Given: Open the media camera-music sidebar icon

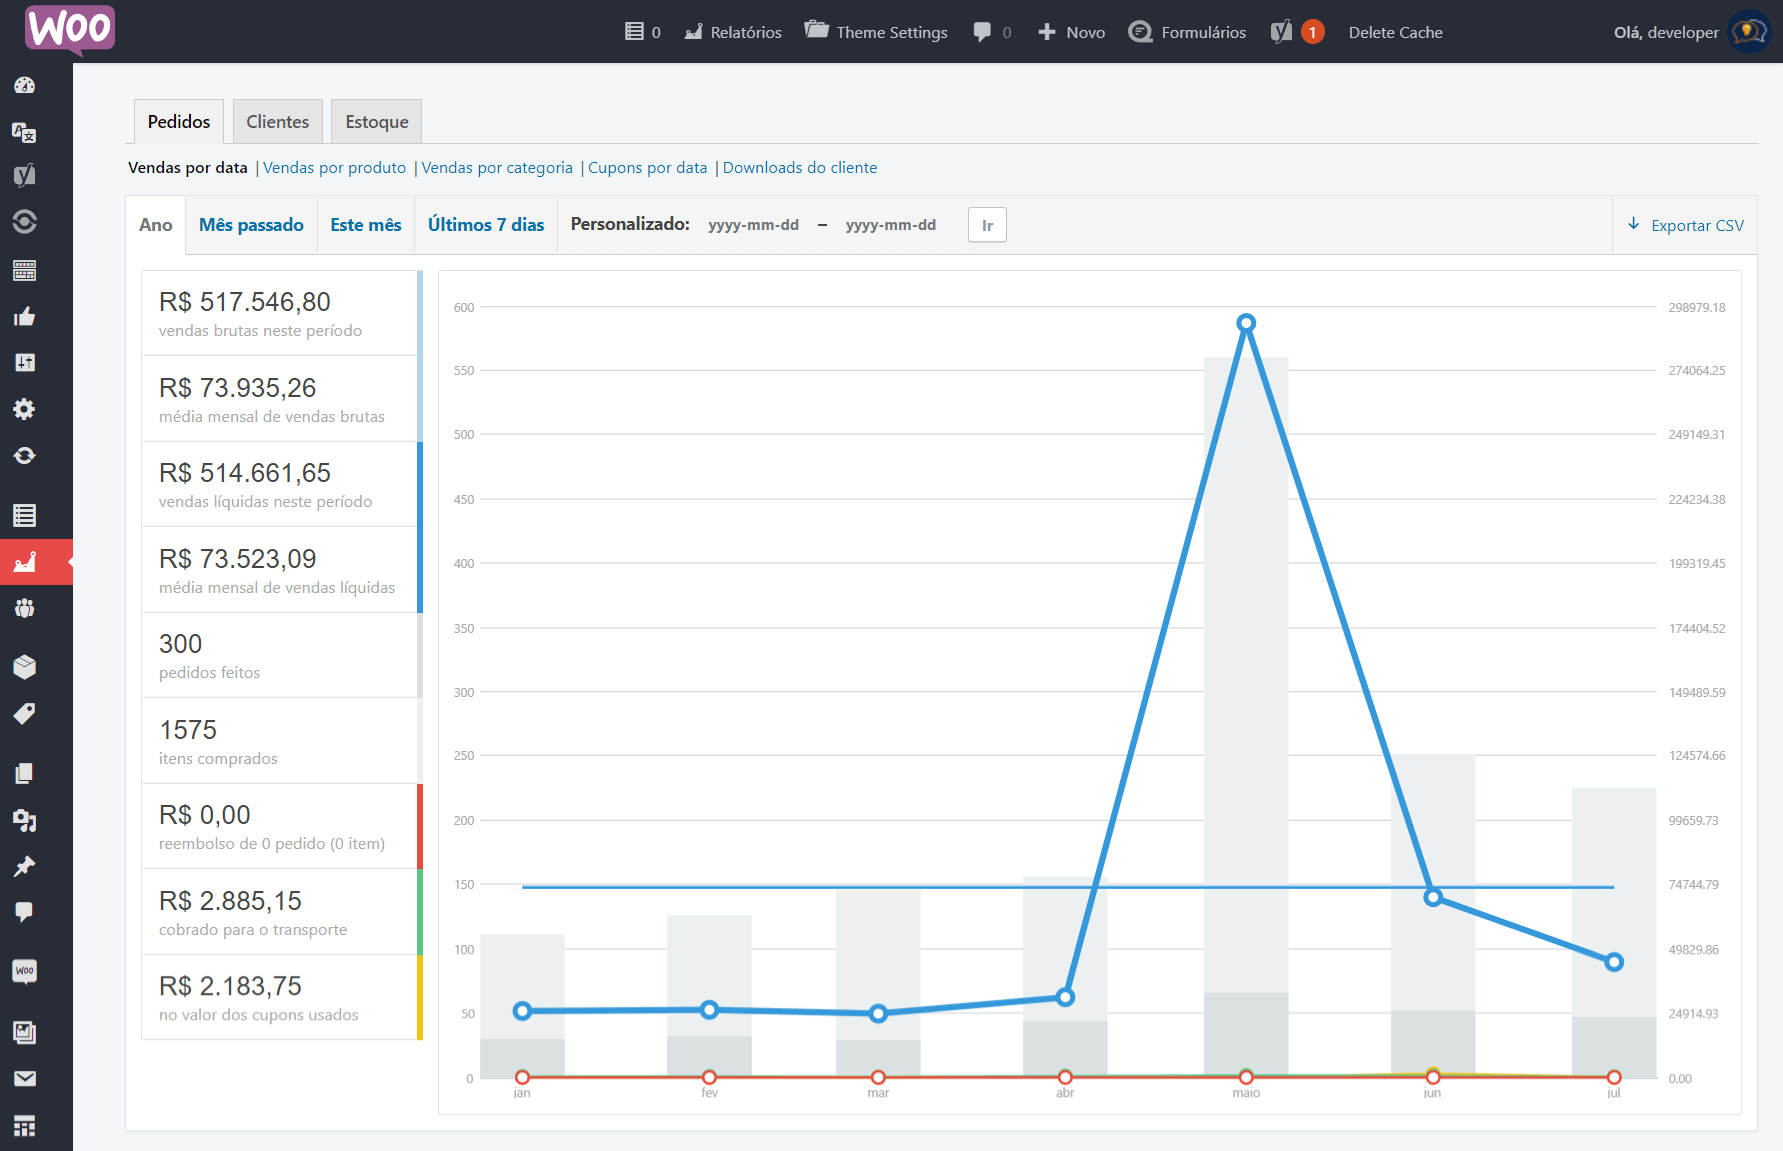Looking at the screenshot, I should pyautogui.click(x=25, y=820).
